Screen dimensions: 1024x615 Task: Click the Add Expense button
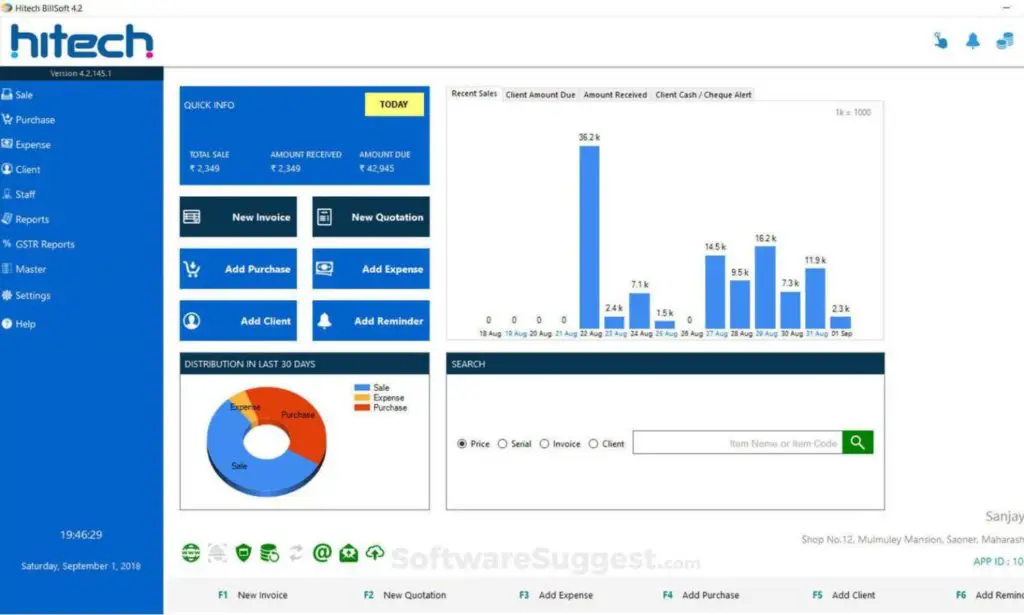pyautogui.click(x=371, y=268)
